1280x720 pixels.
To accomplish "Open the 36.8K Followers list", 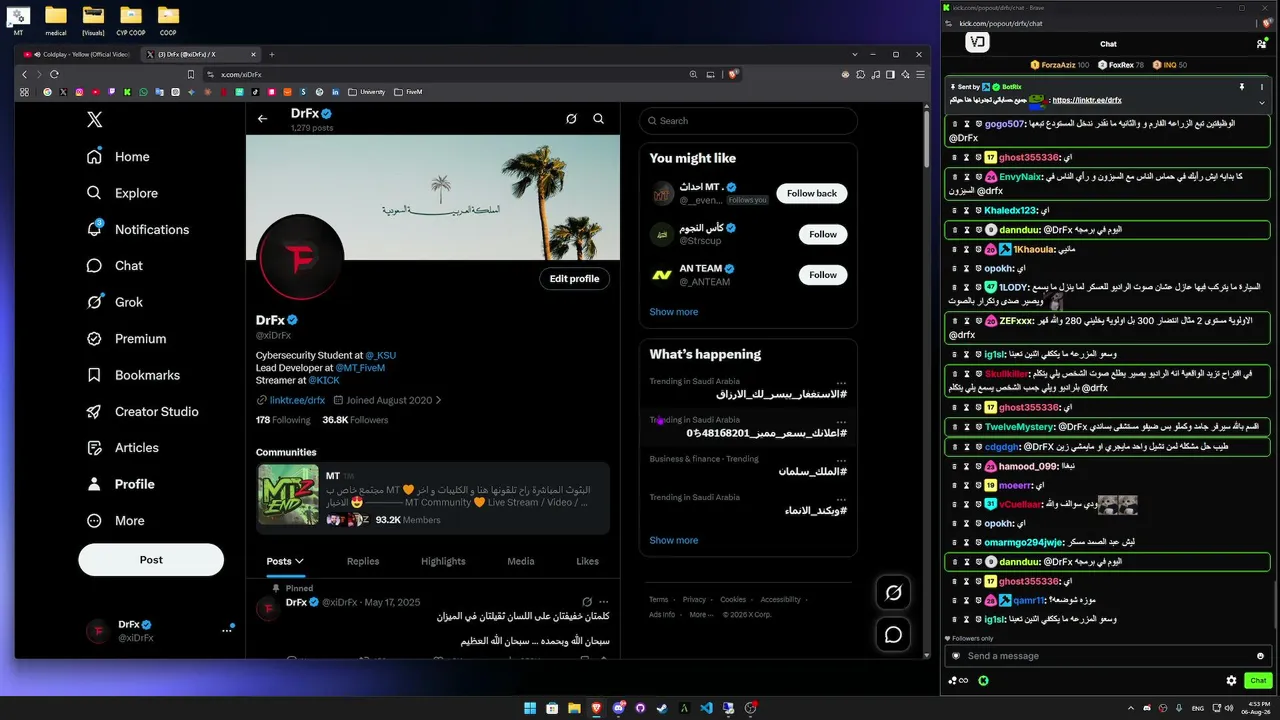I will pyautogui.click(x=355, y=420).
